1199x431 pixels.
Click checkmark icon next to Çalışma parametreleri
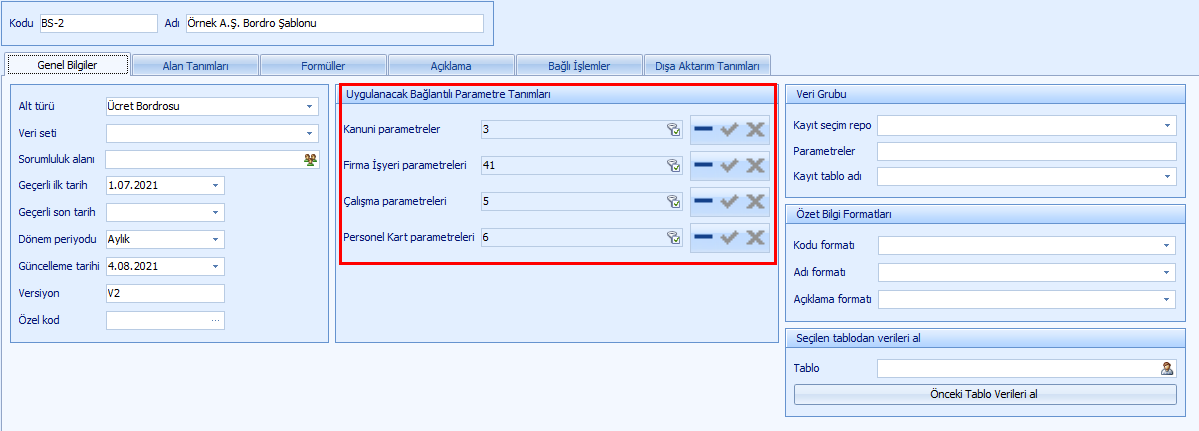click(x=730, y=201)
